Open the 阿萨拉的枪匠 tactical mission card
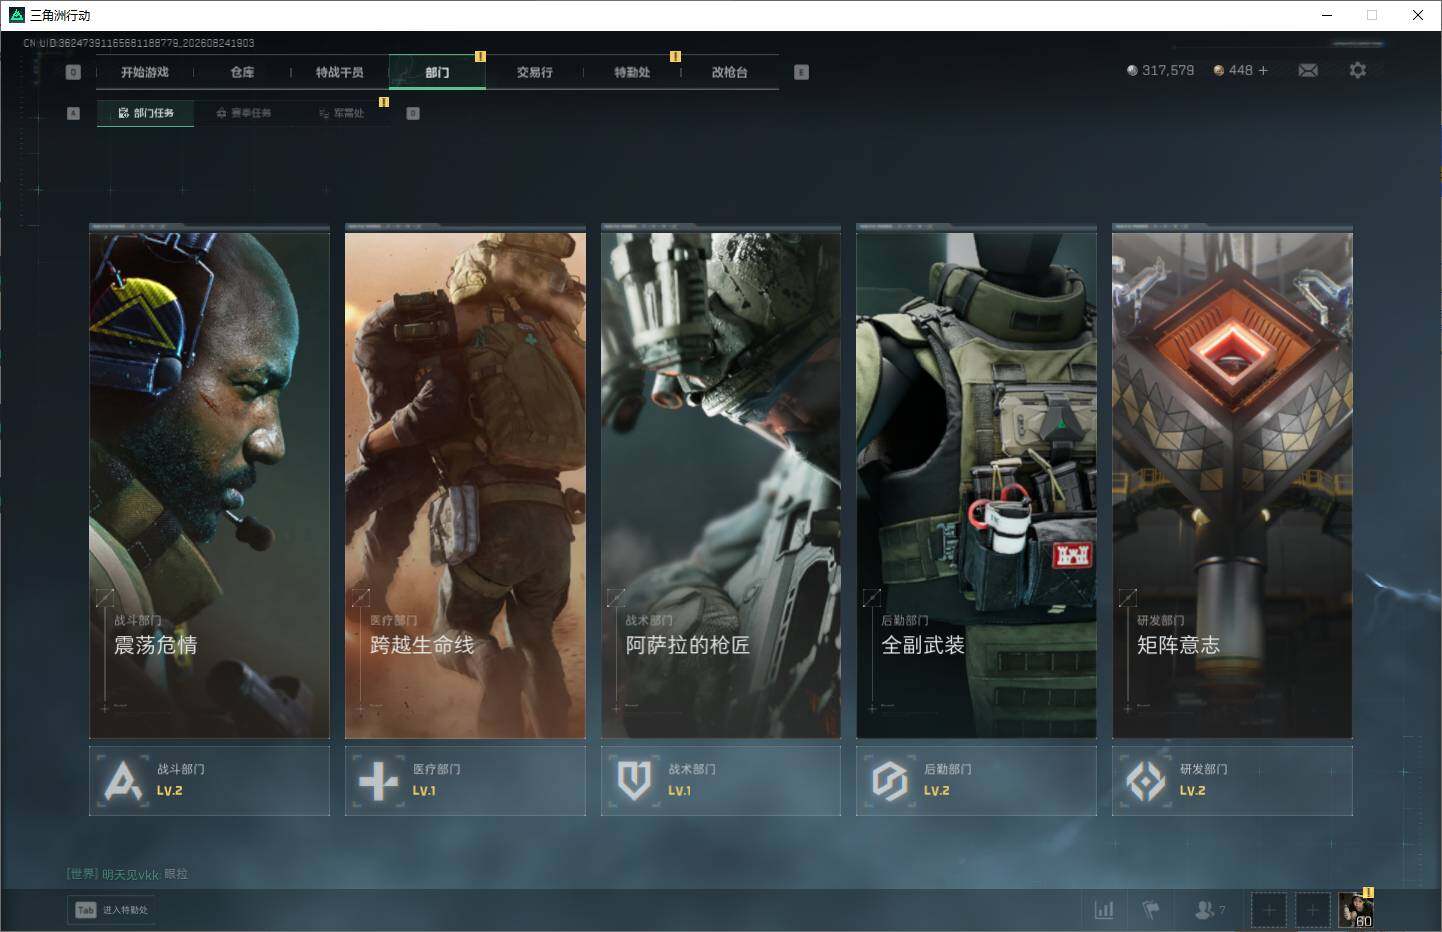Viewport: 1442px width, 932px height. 721,482
